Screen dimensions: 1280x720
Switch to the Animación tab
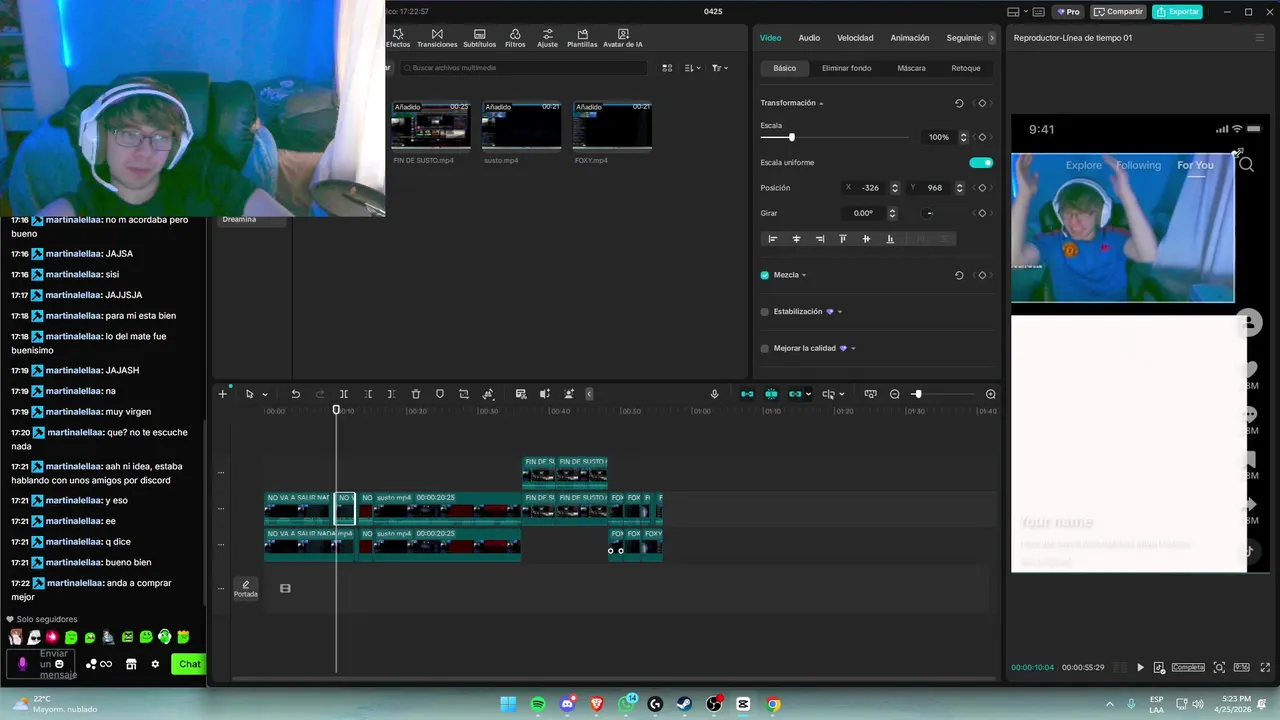(x=910, y=38)
